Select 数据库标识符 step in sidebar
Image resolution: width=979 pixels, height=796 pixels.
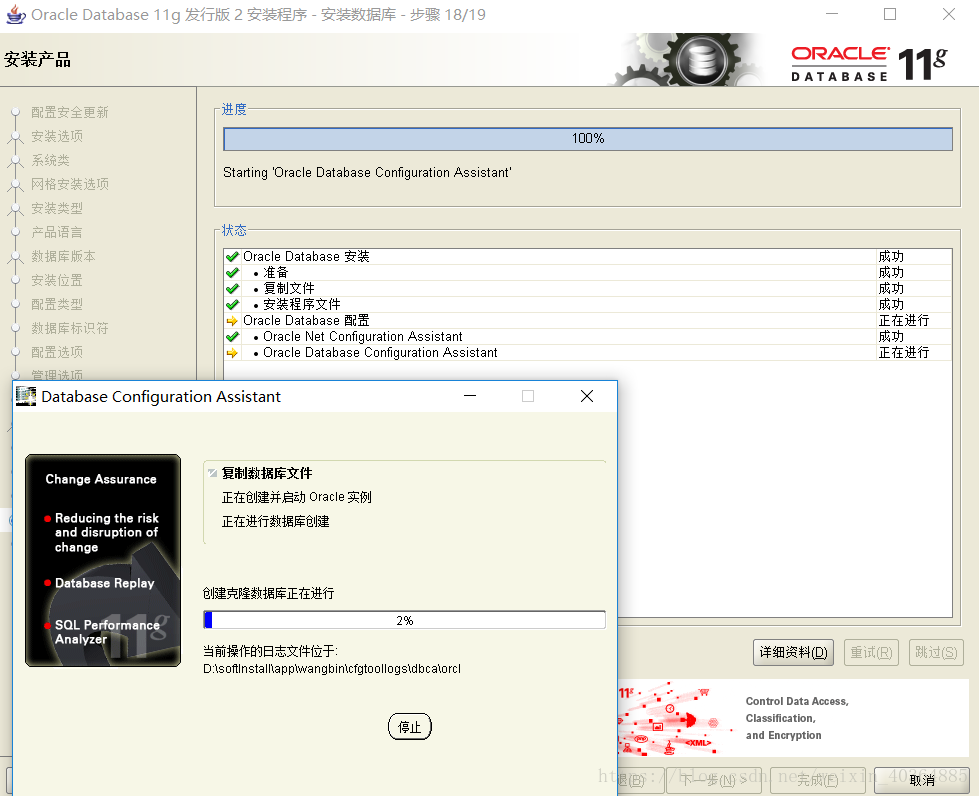pyautogui.click(x=70, y=328)
